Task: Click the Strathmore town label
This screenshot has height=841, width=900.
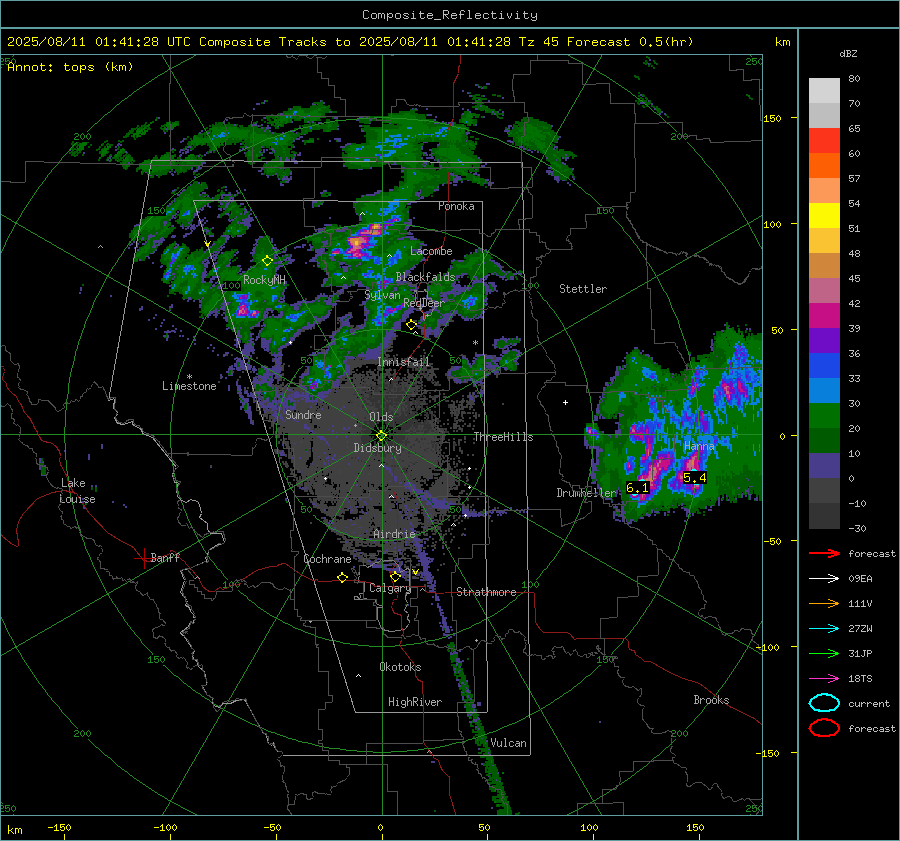Action: [x=486, y=592]
